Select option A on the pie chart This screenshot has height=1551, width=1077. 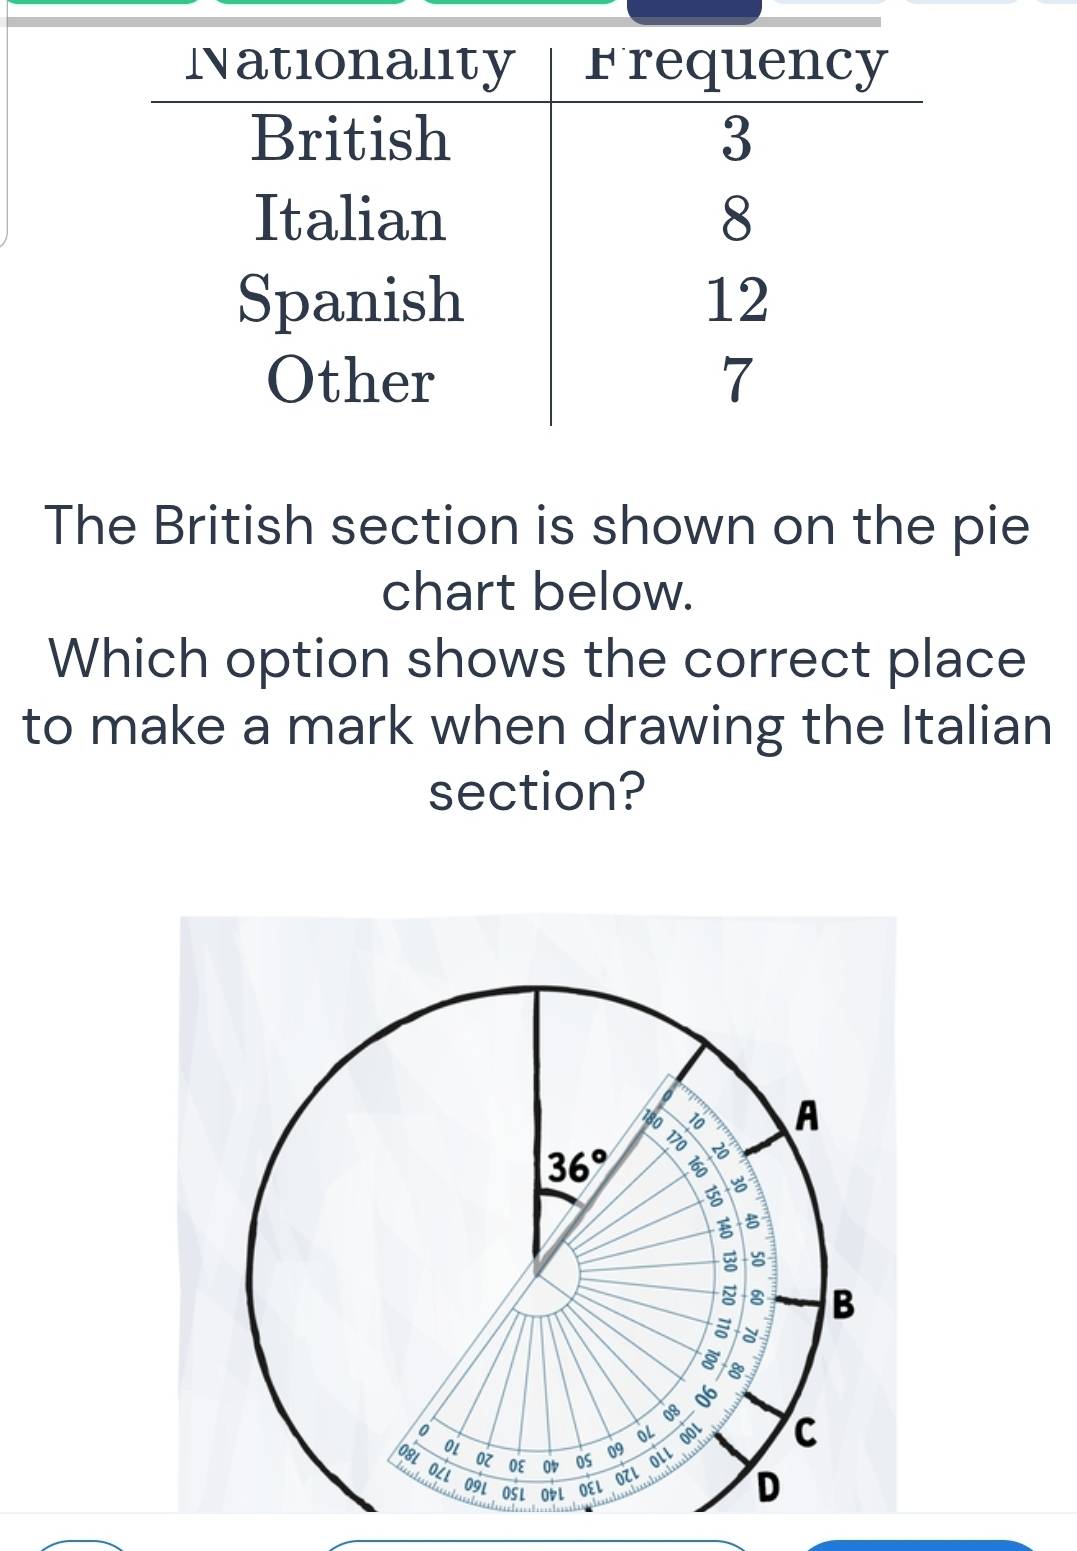coord(807,1116)
